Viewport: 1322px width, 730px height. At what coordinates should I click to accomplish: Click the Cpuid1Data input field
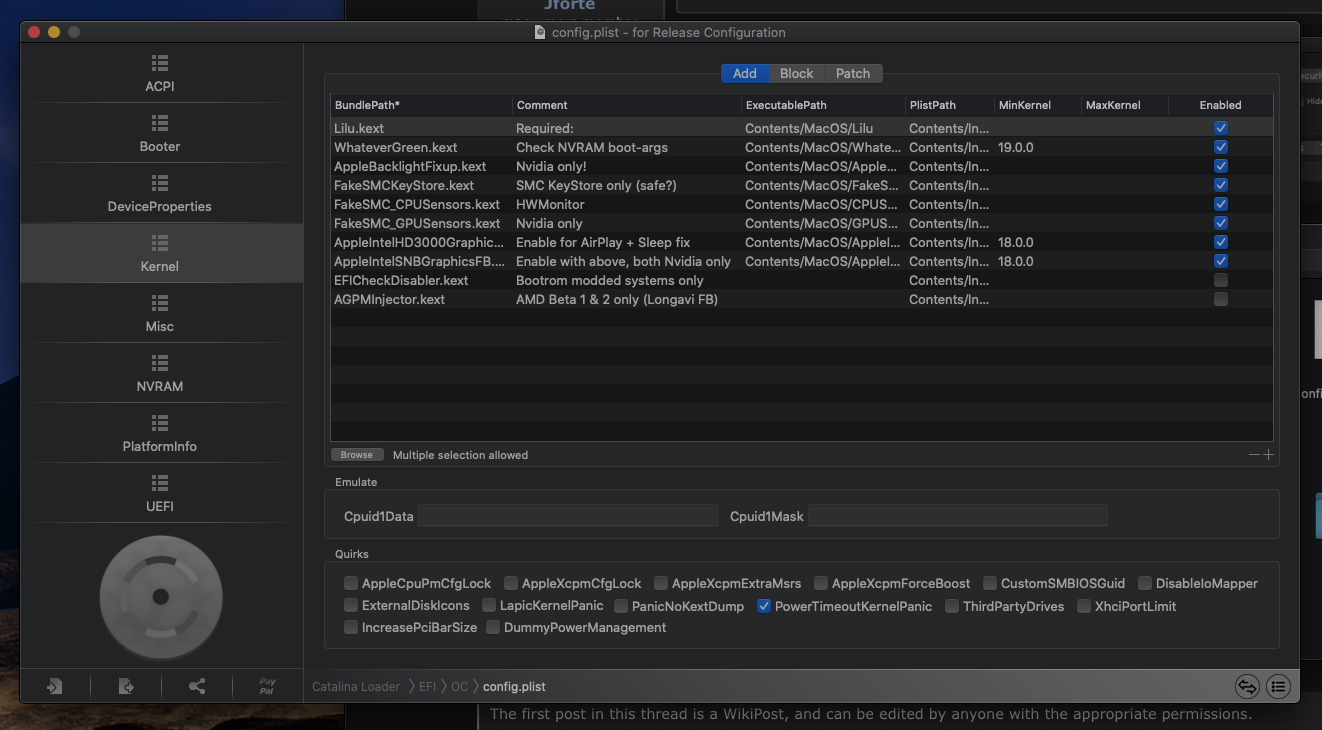click(x=567, y=516)
